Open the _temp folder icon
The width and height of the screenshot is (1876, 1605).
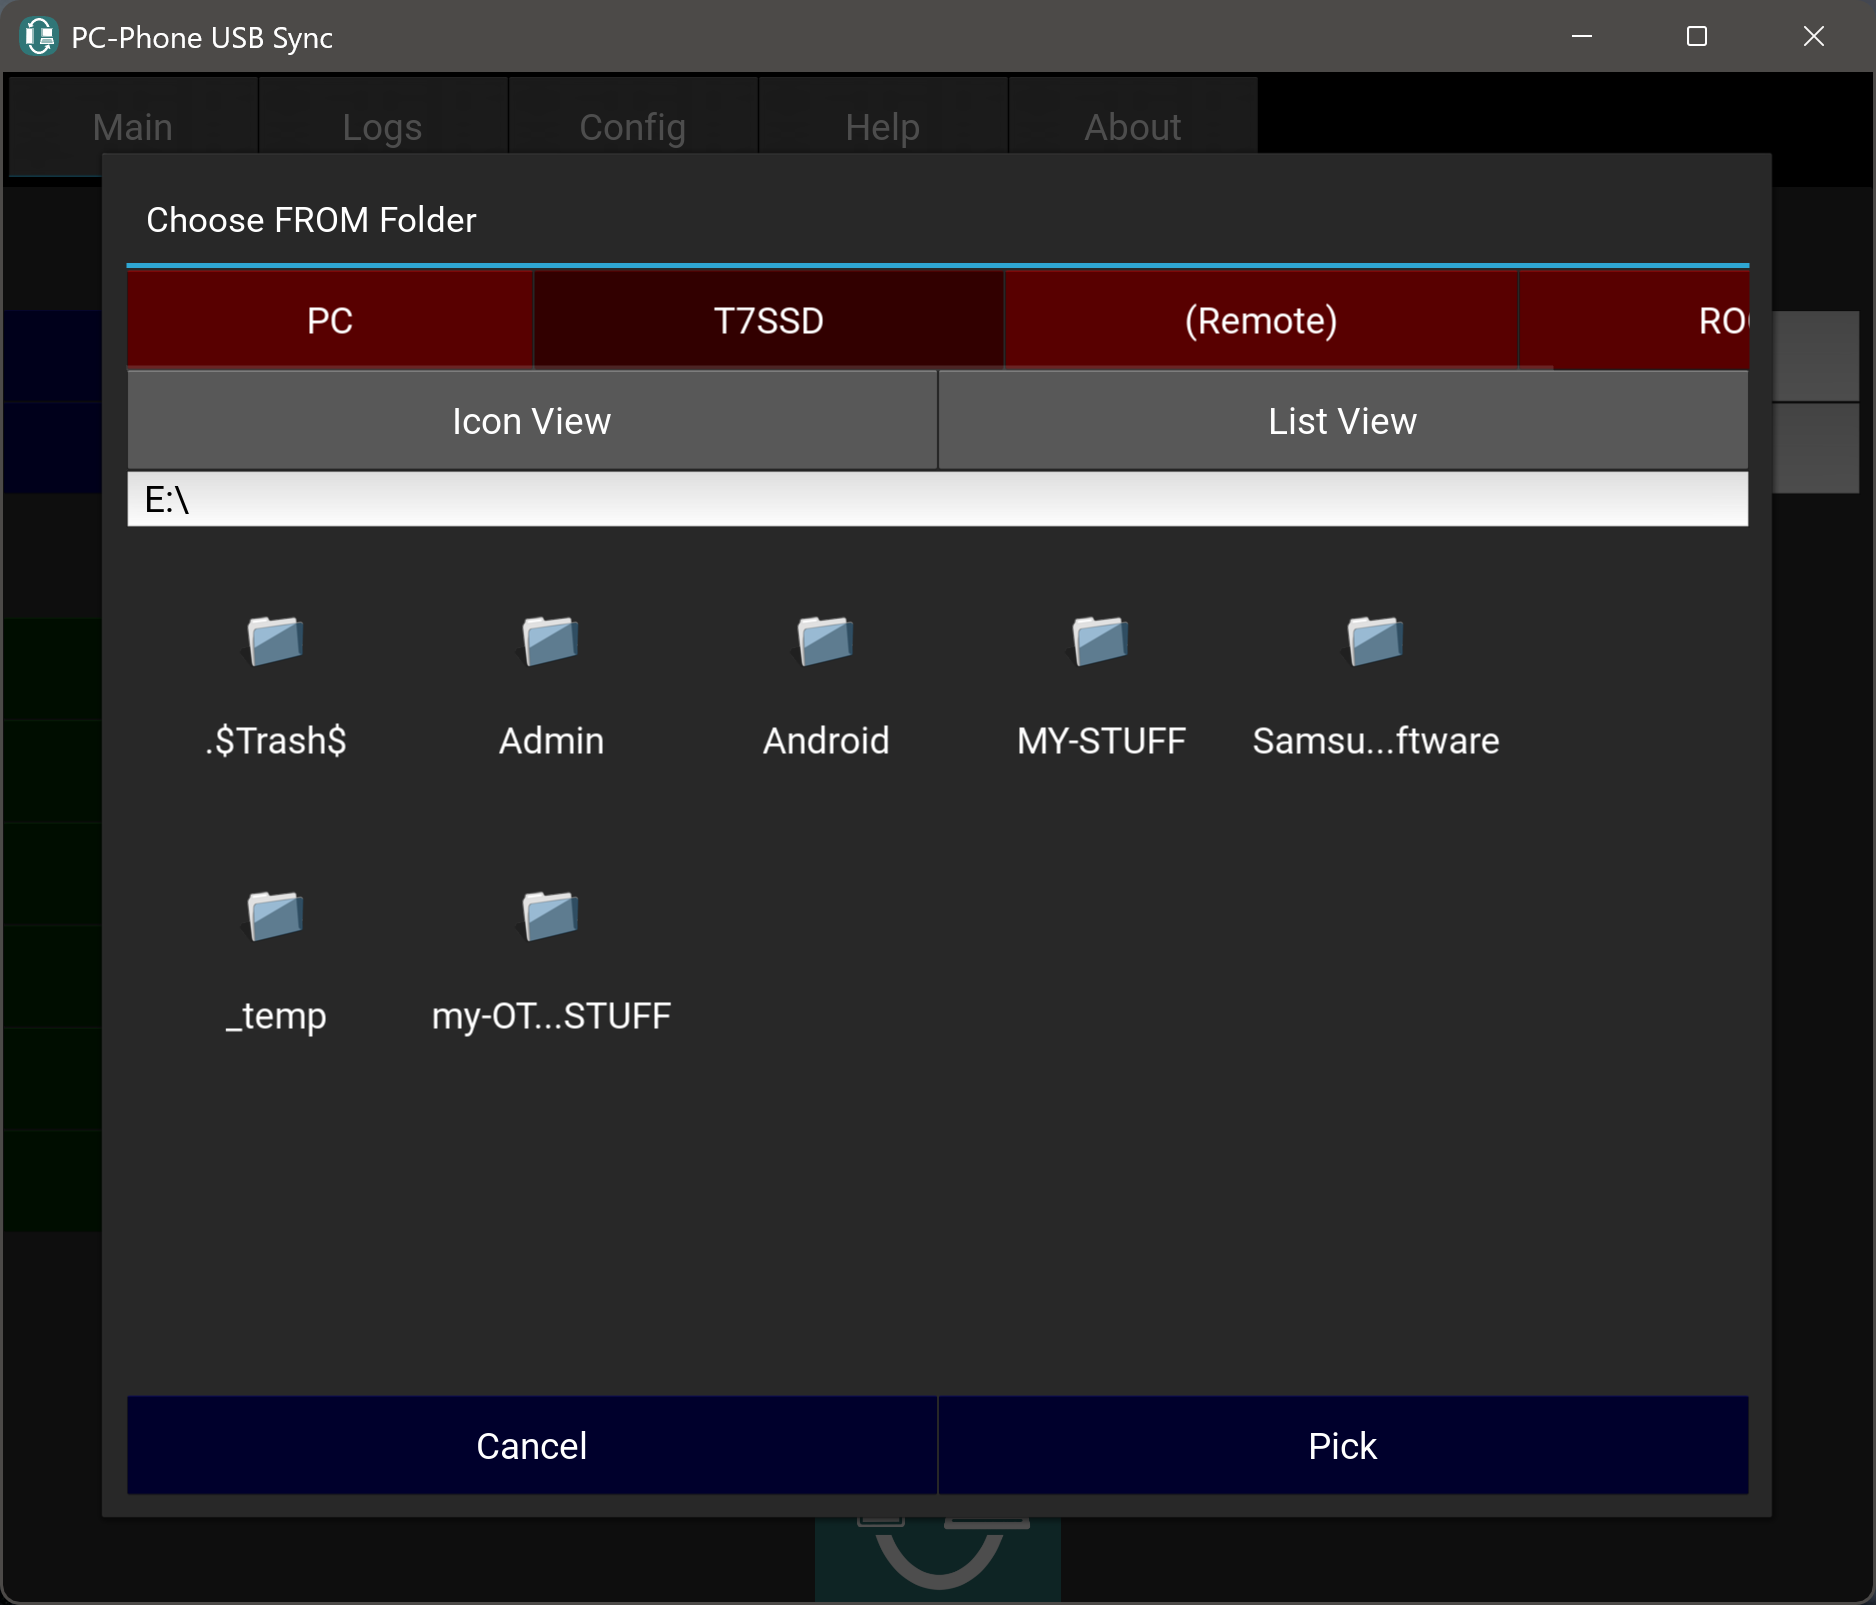coord(275,916)
